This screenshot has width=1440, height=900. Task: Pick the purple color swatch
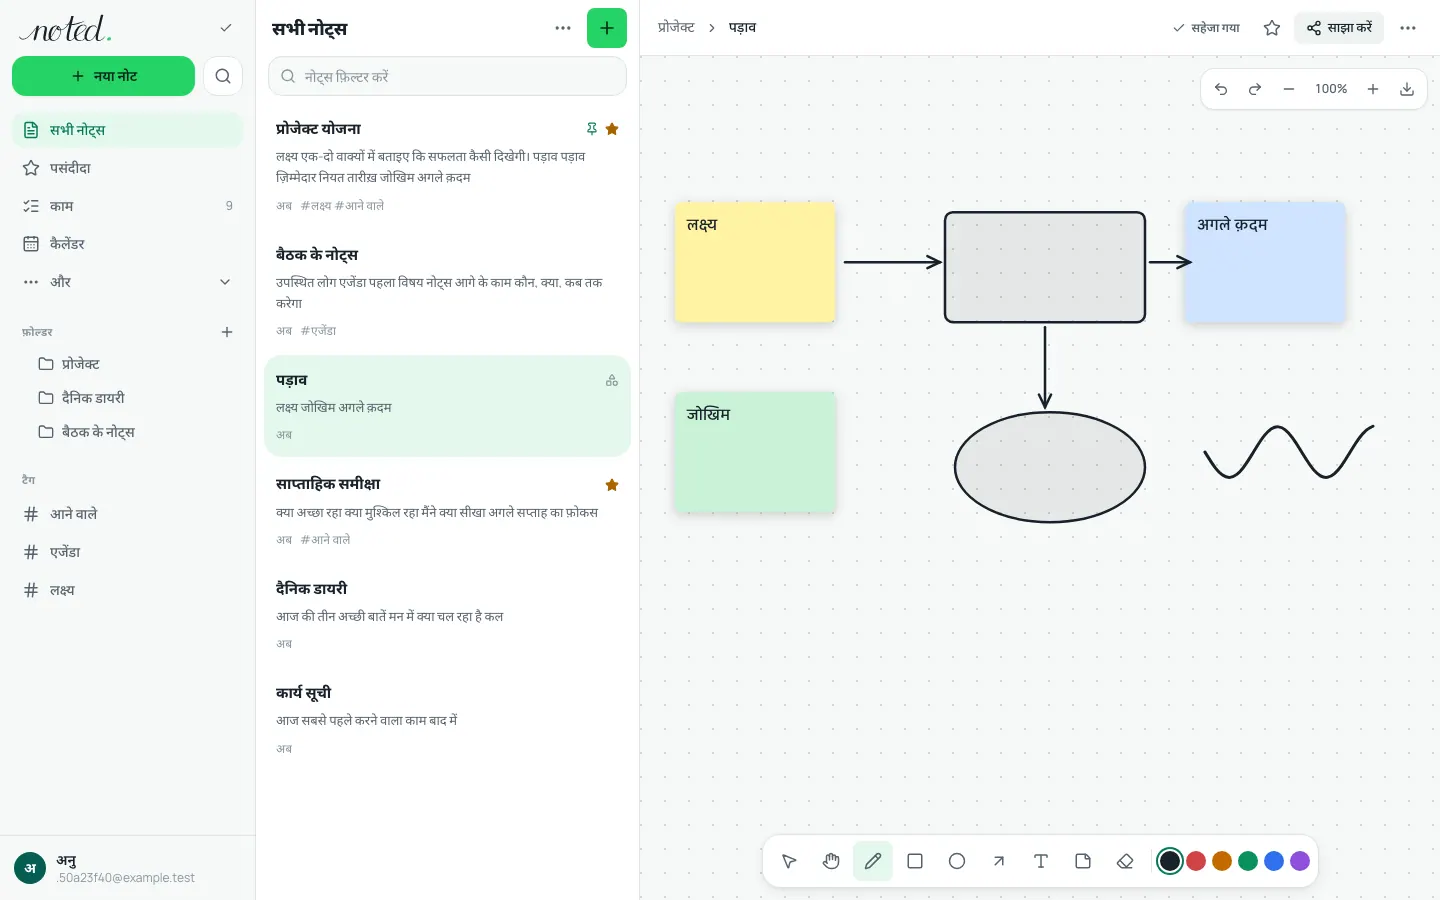[1300, 861]
